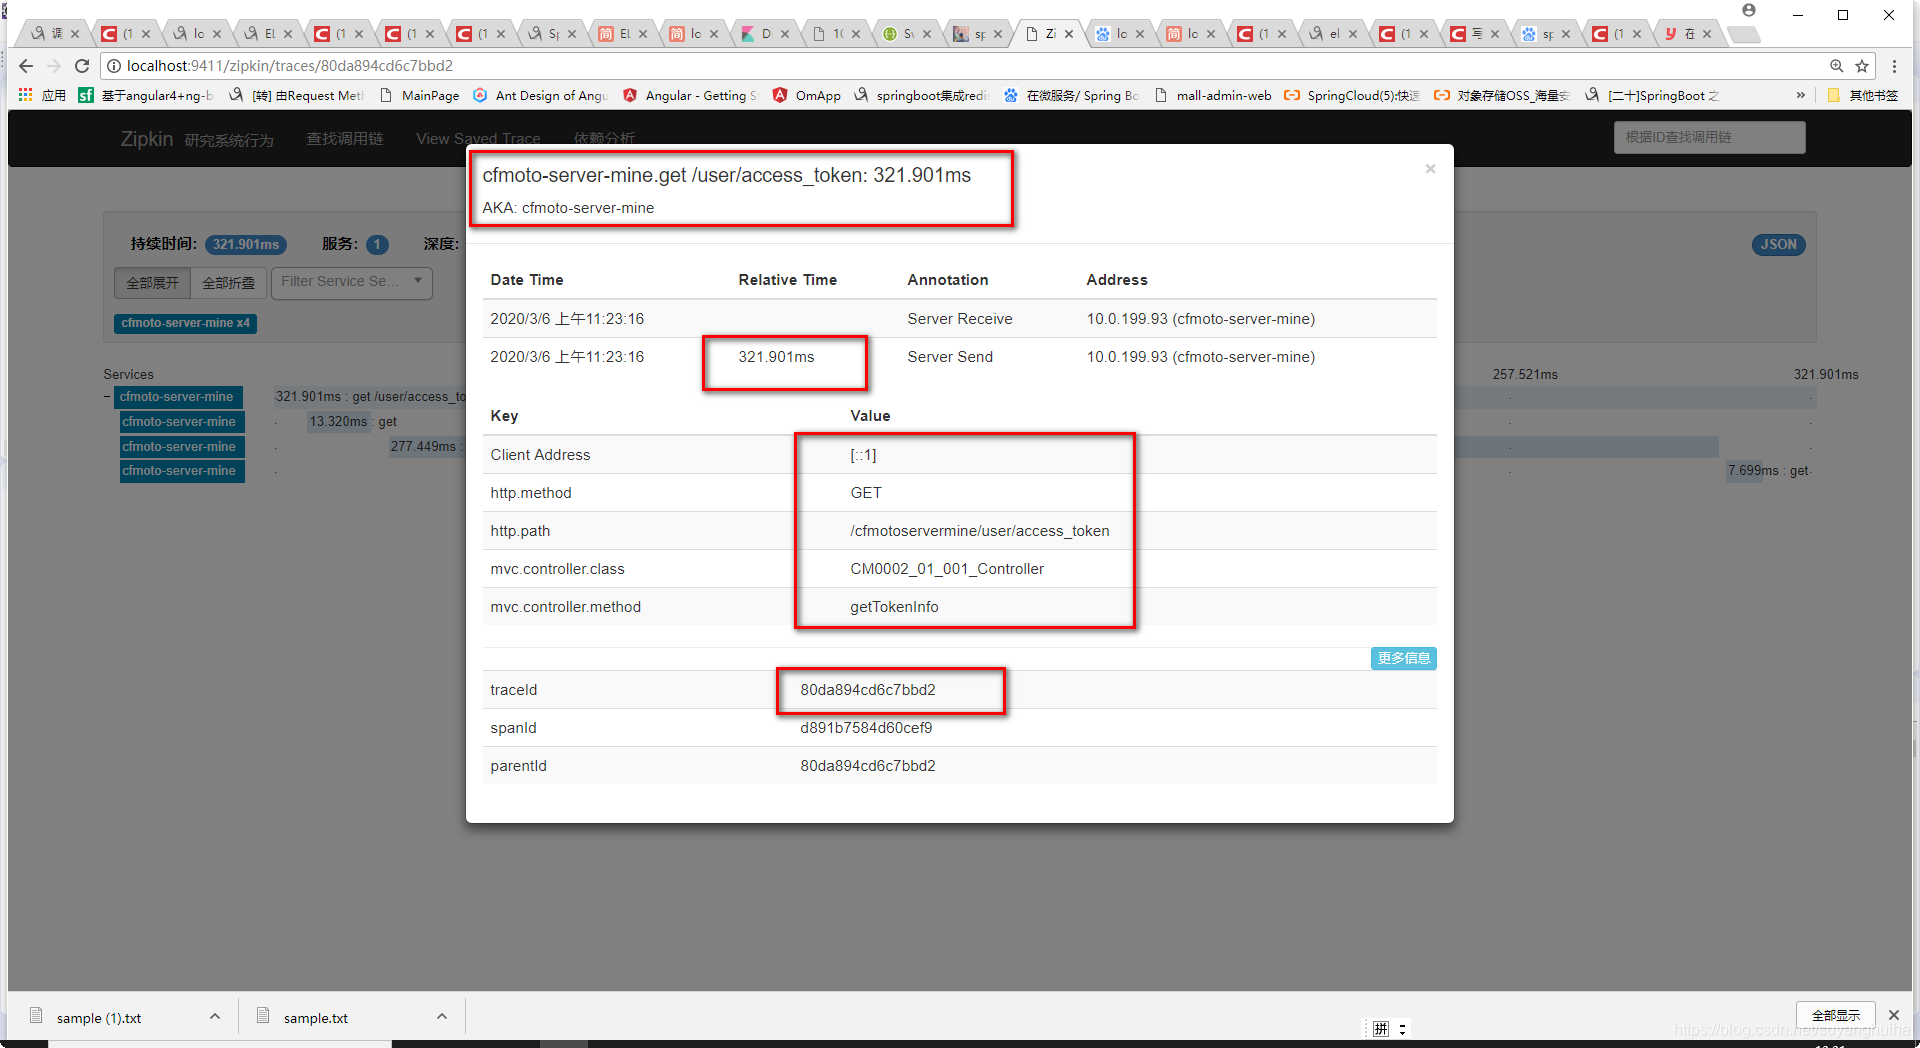Reload the Zipkin page

(82, 66)
